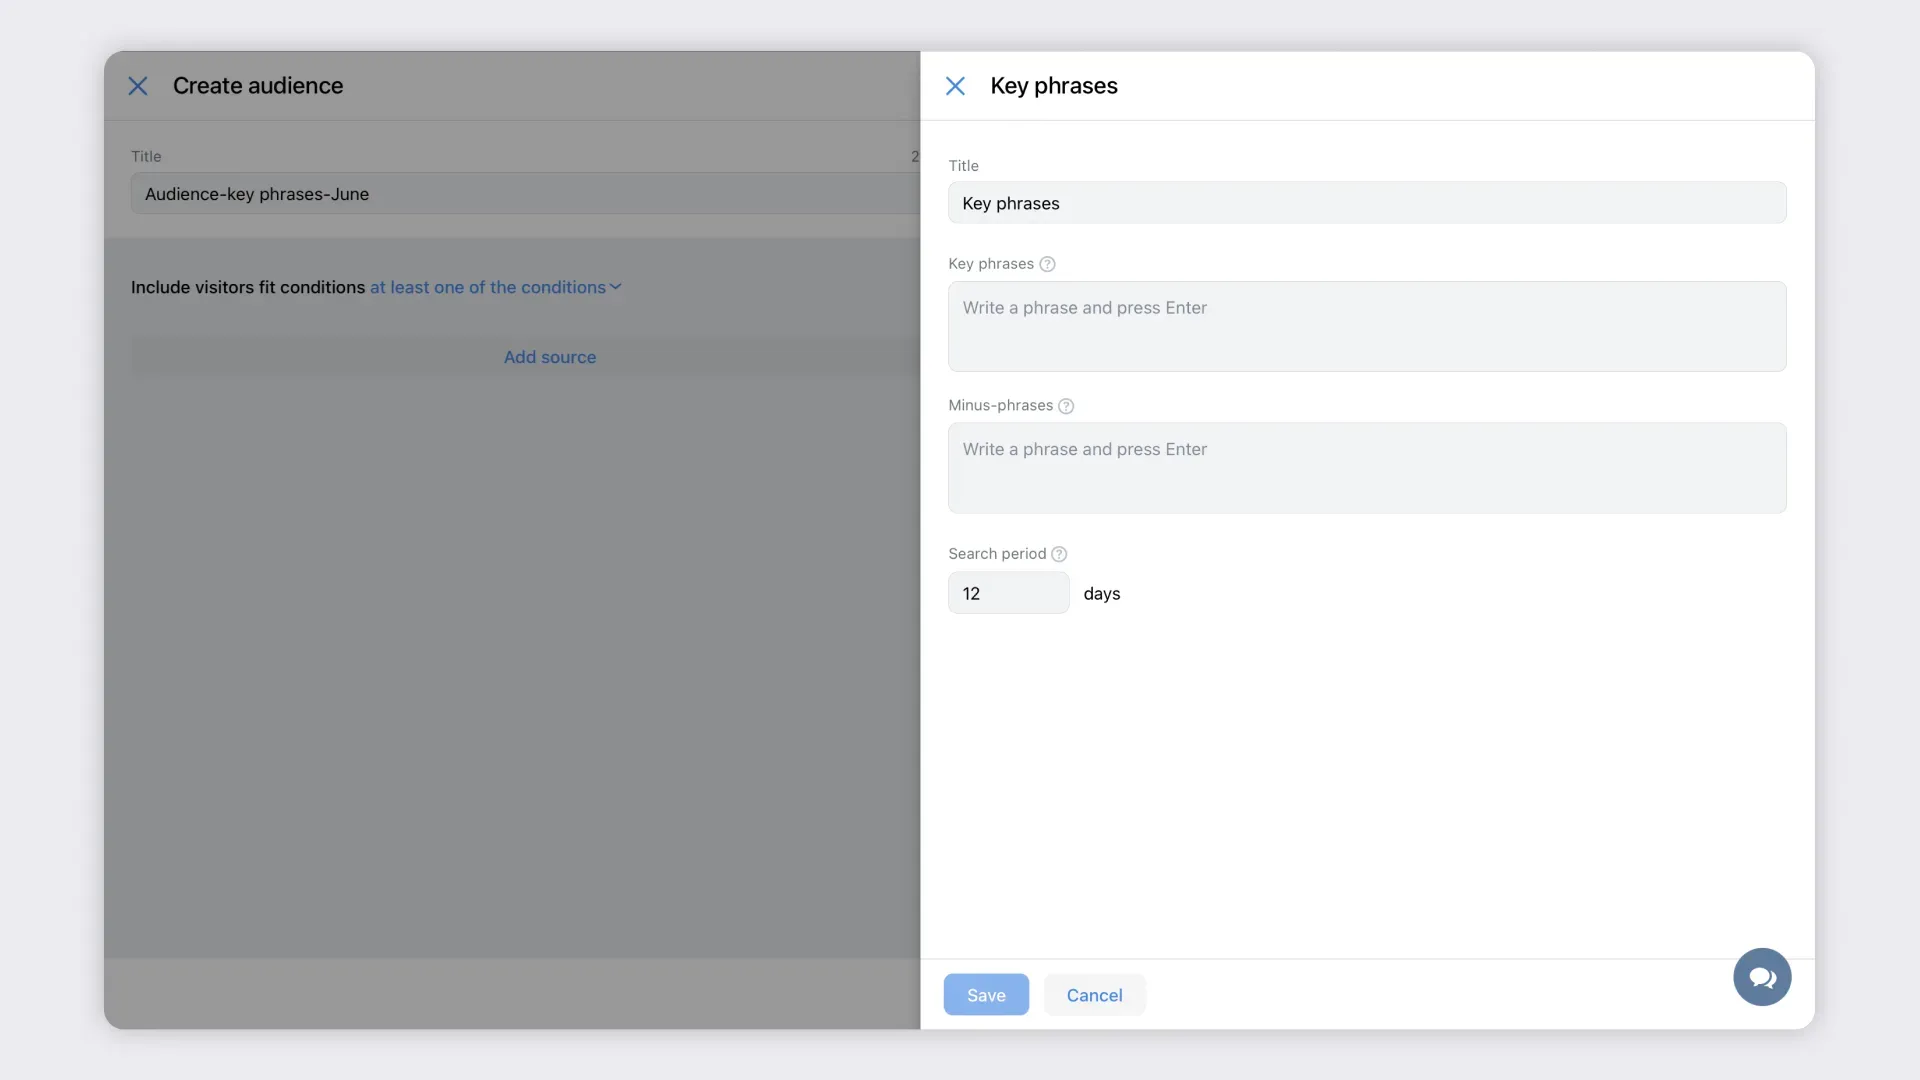This screenshot has width=1920, height=1080.
Task: Click into the Key phrases text area
Action: 1366,326
